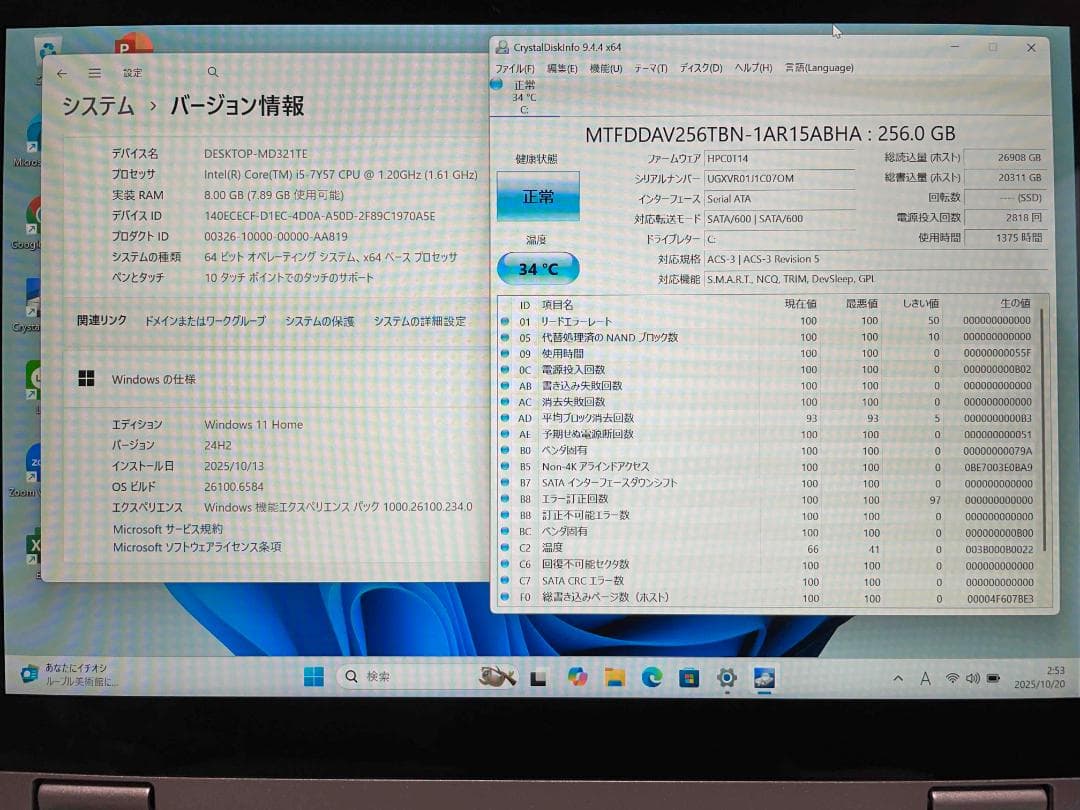Click the back arrow in the Settings window
1080x810 pixels.
click(x=61, y=72)
